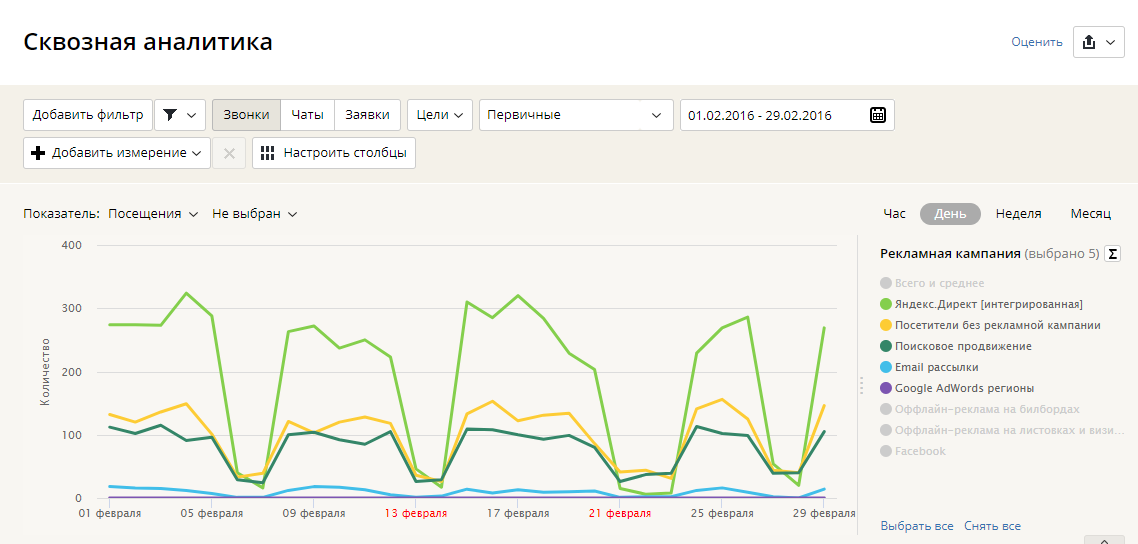This screenshot has width=1138, height=544.
Task: Open the Посещения metric dropdown
Action: (153, 214)
